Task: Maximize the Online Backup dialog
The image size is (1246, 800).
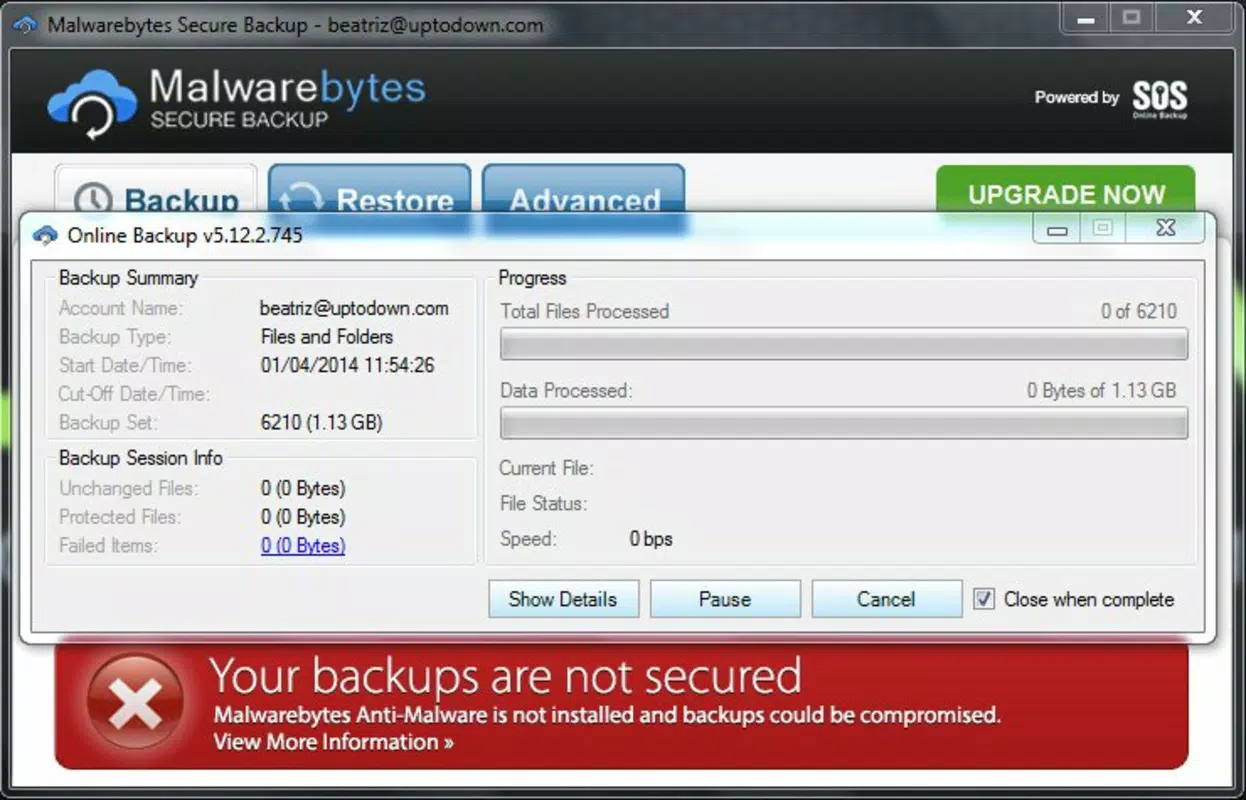Action: coord(1103,229)
